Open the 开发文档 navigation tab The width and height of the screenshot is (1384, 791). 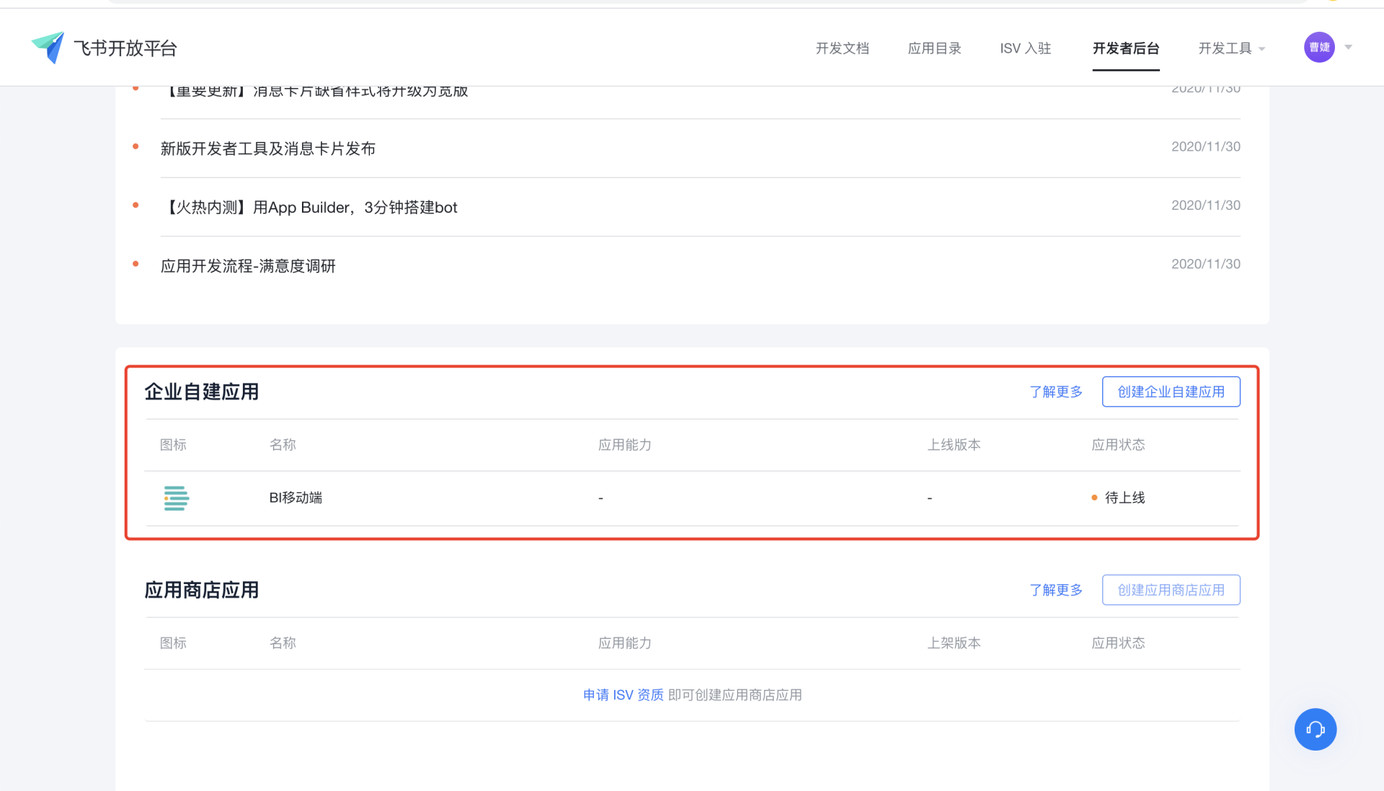842,48
